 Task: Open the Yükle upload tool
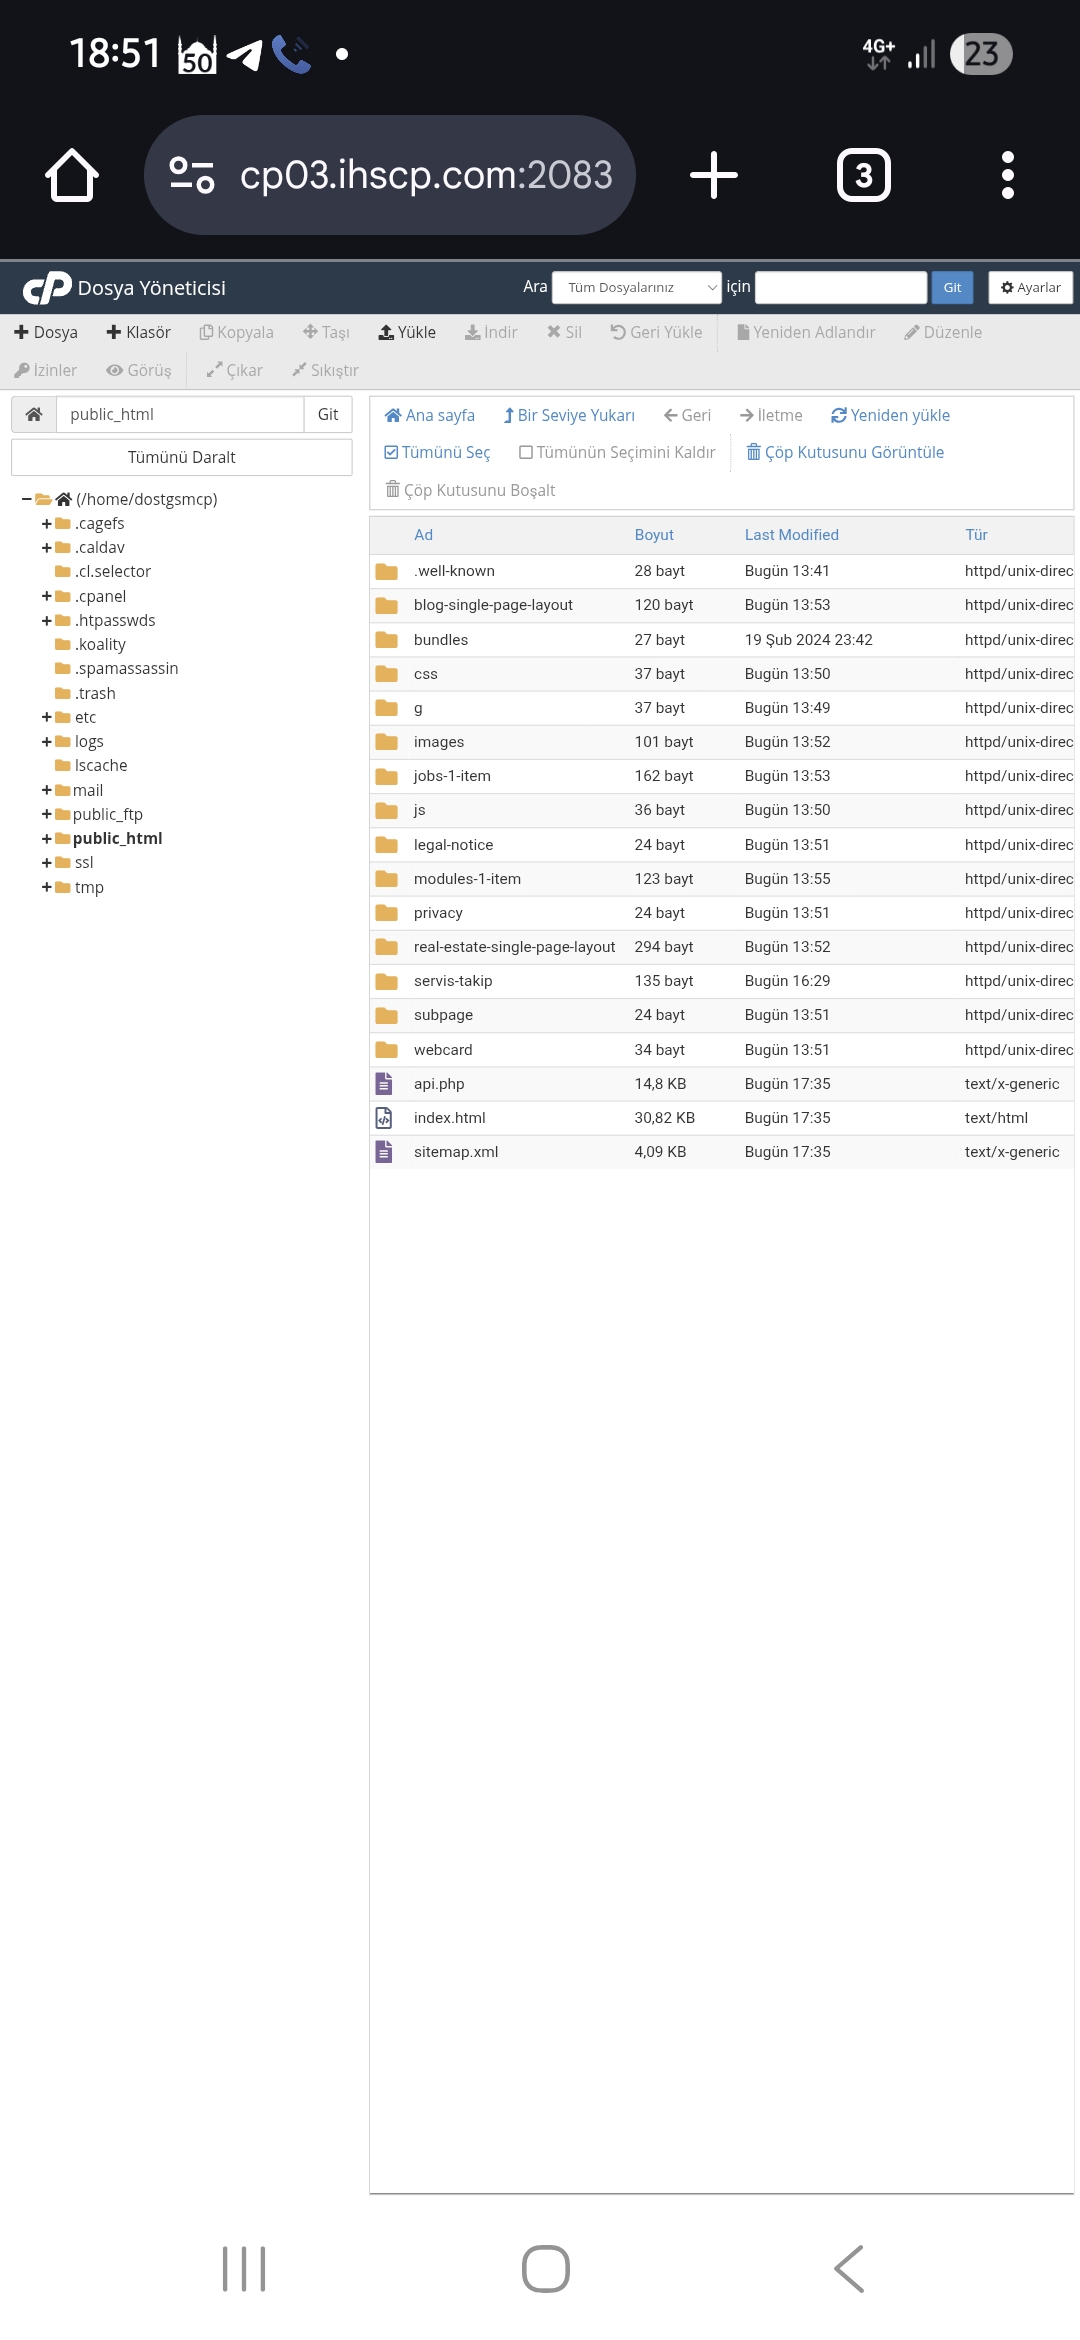tap(407, 332)
